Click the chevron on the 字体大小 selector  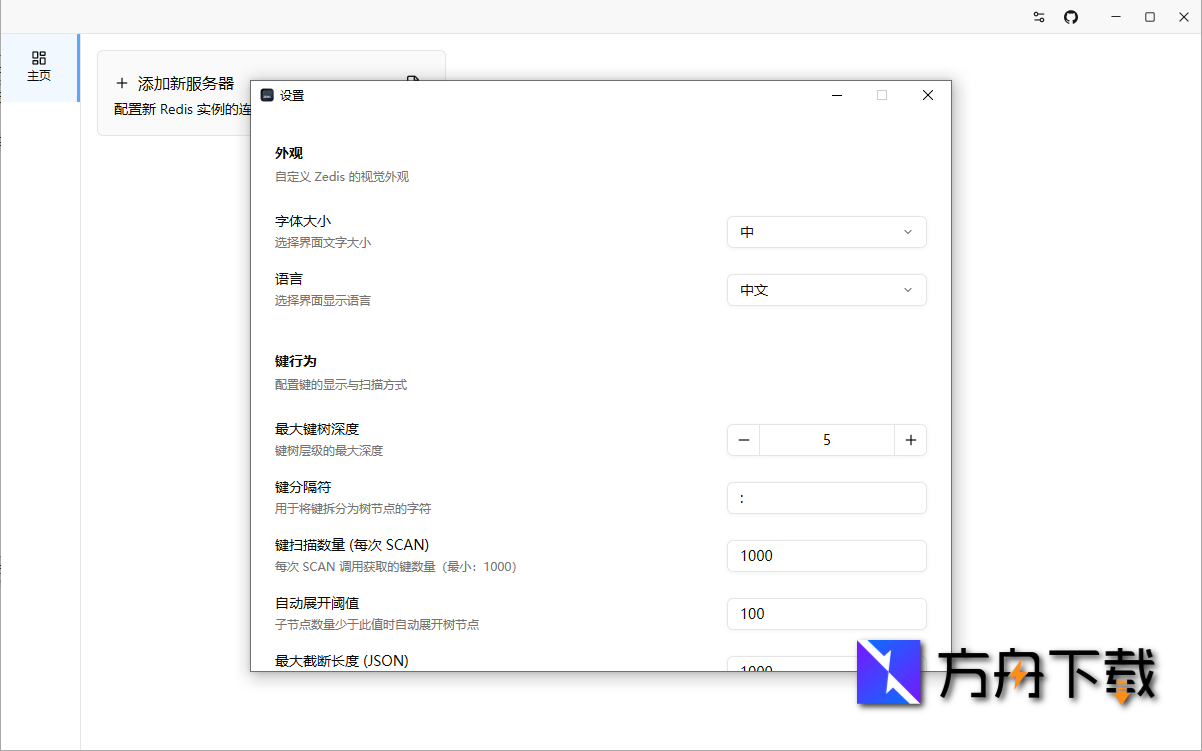point(909,232)
